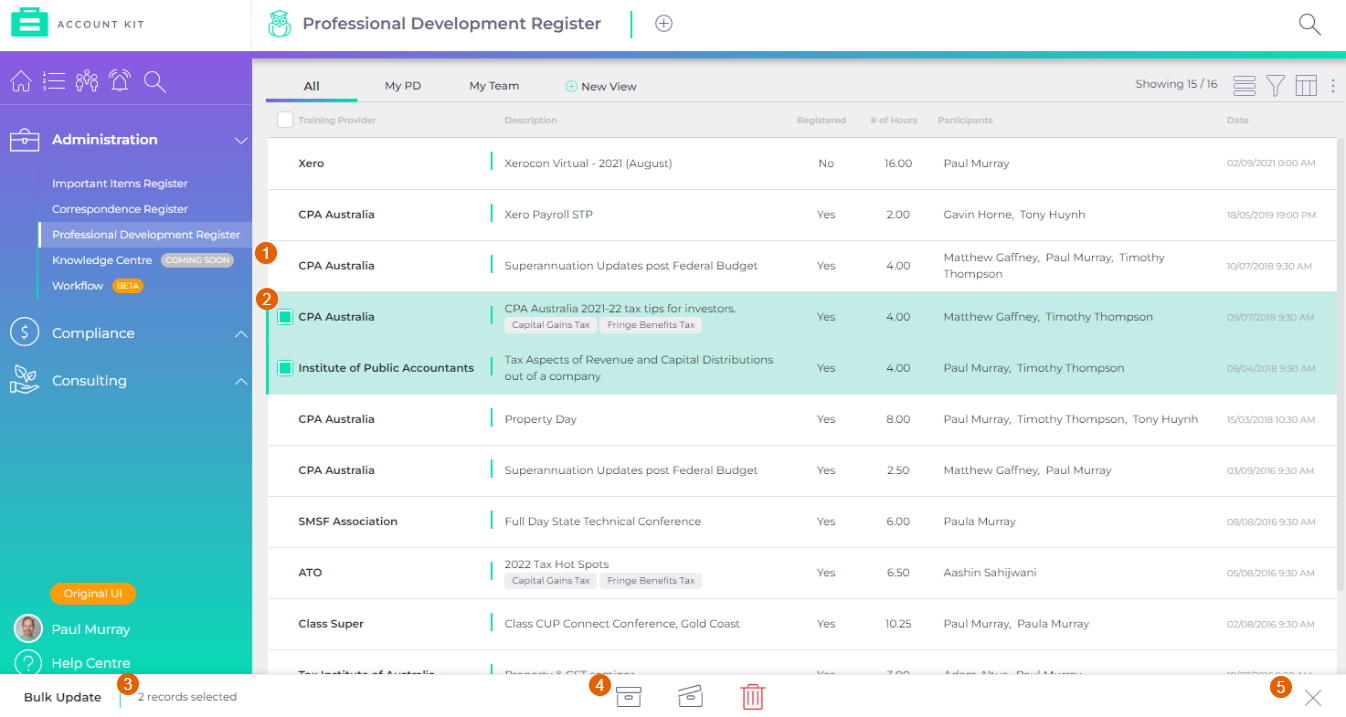
Task: Uncheck the CPA Australia 2021-22 tax tips row
Action: click(285, 317)
